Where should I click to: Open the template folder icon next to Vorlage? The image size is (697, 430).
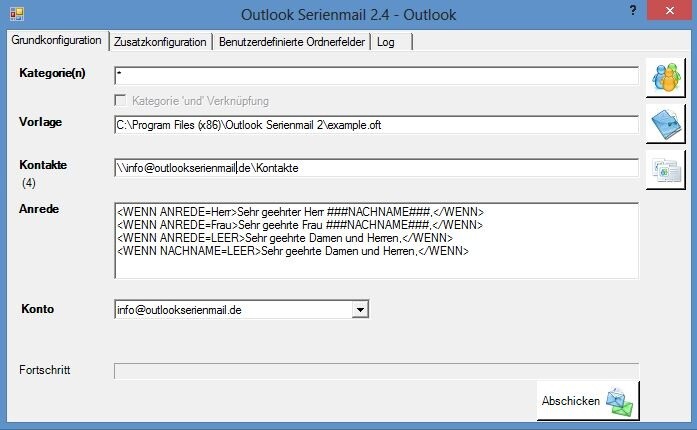tap(665, 124)
